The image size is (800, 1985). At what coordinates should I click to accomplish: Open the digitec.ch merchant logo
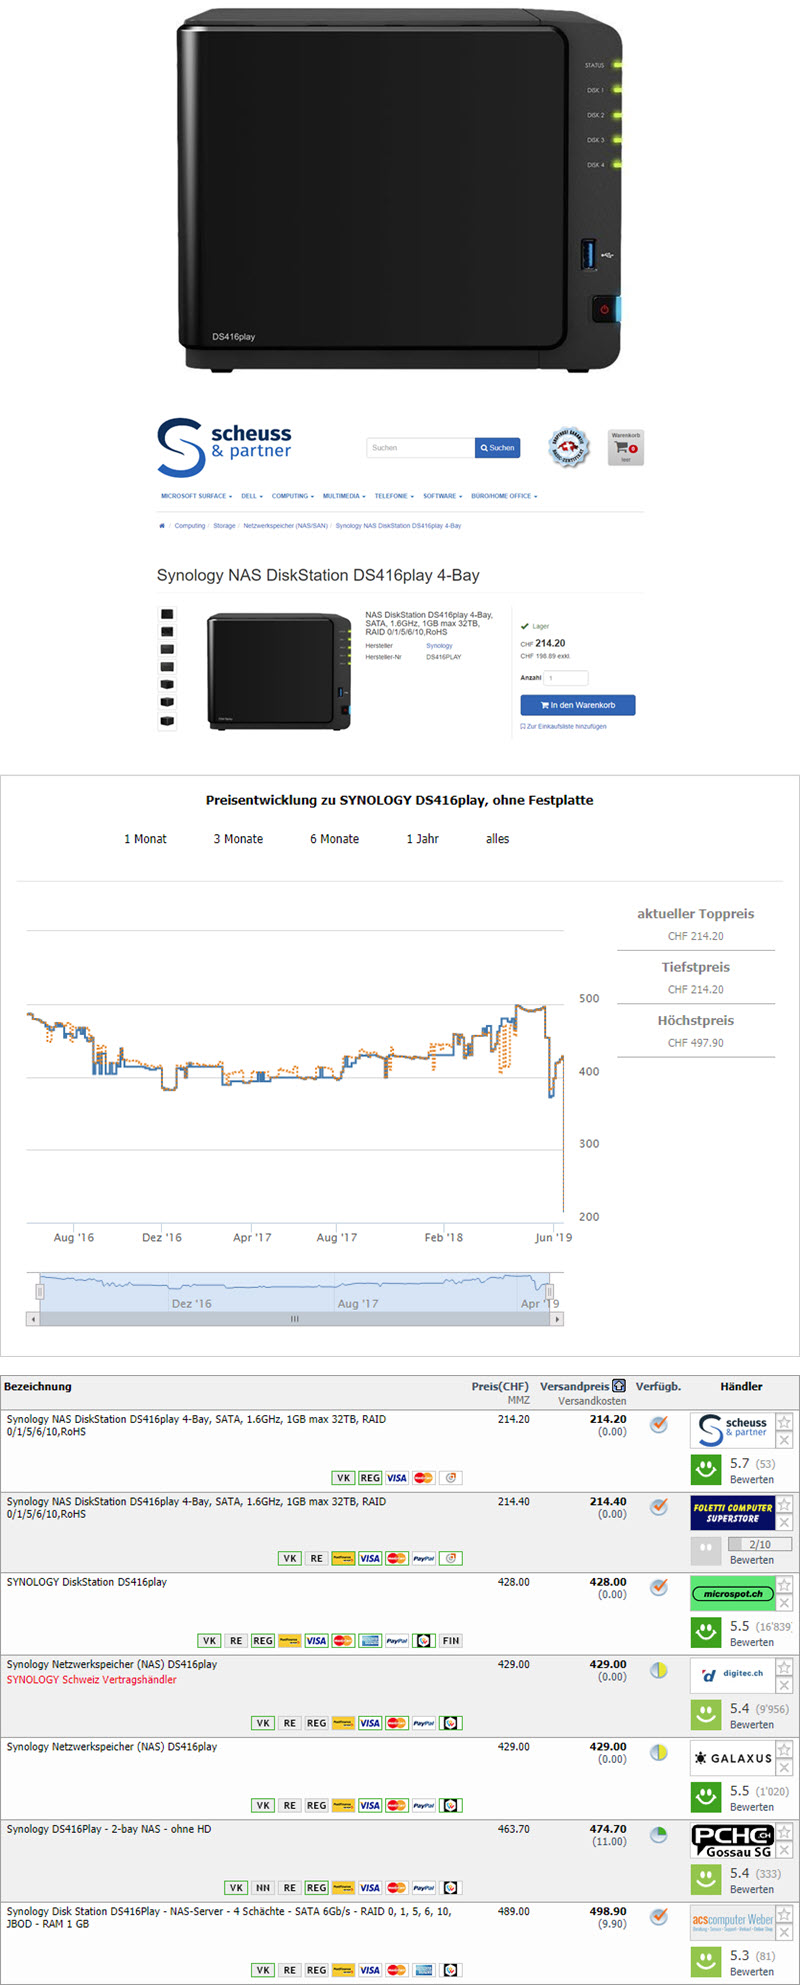pos(732,1673)
